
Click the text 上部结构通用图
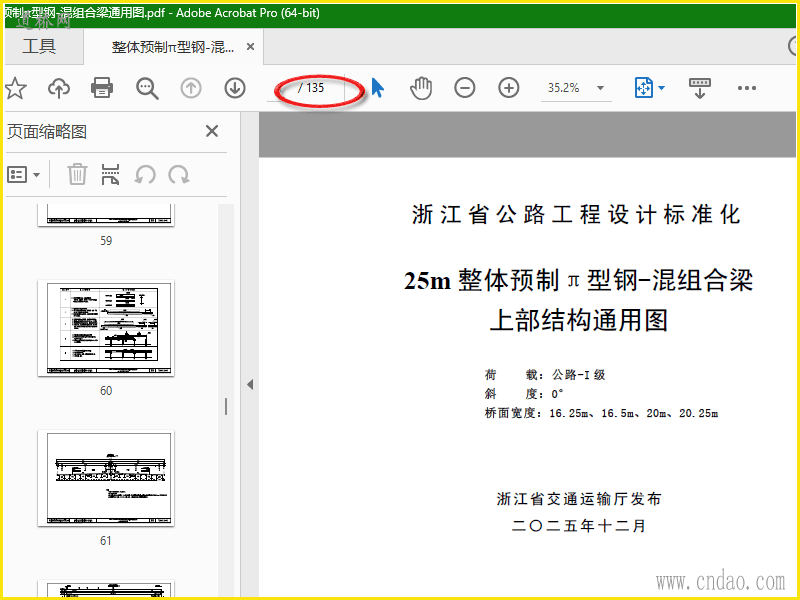(579, 320)
